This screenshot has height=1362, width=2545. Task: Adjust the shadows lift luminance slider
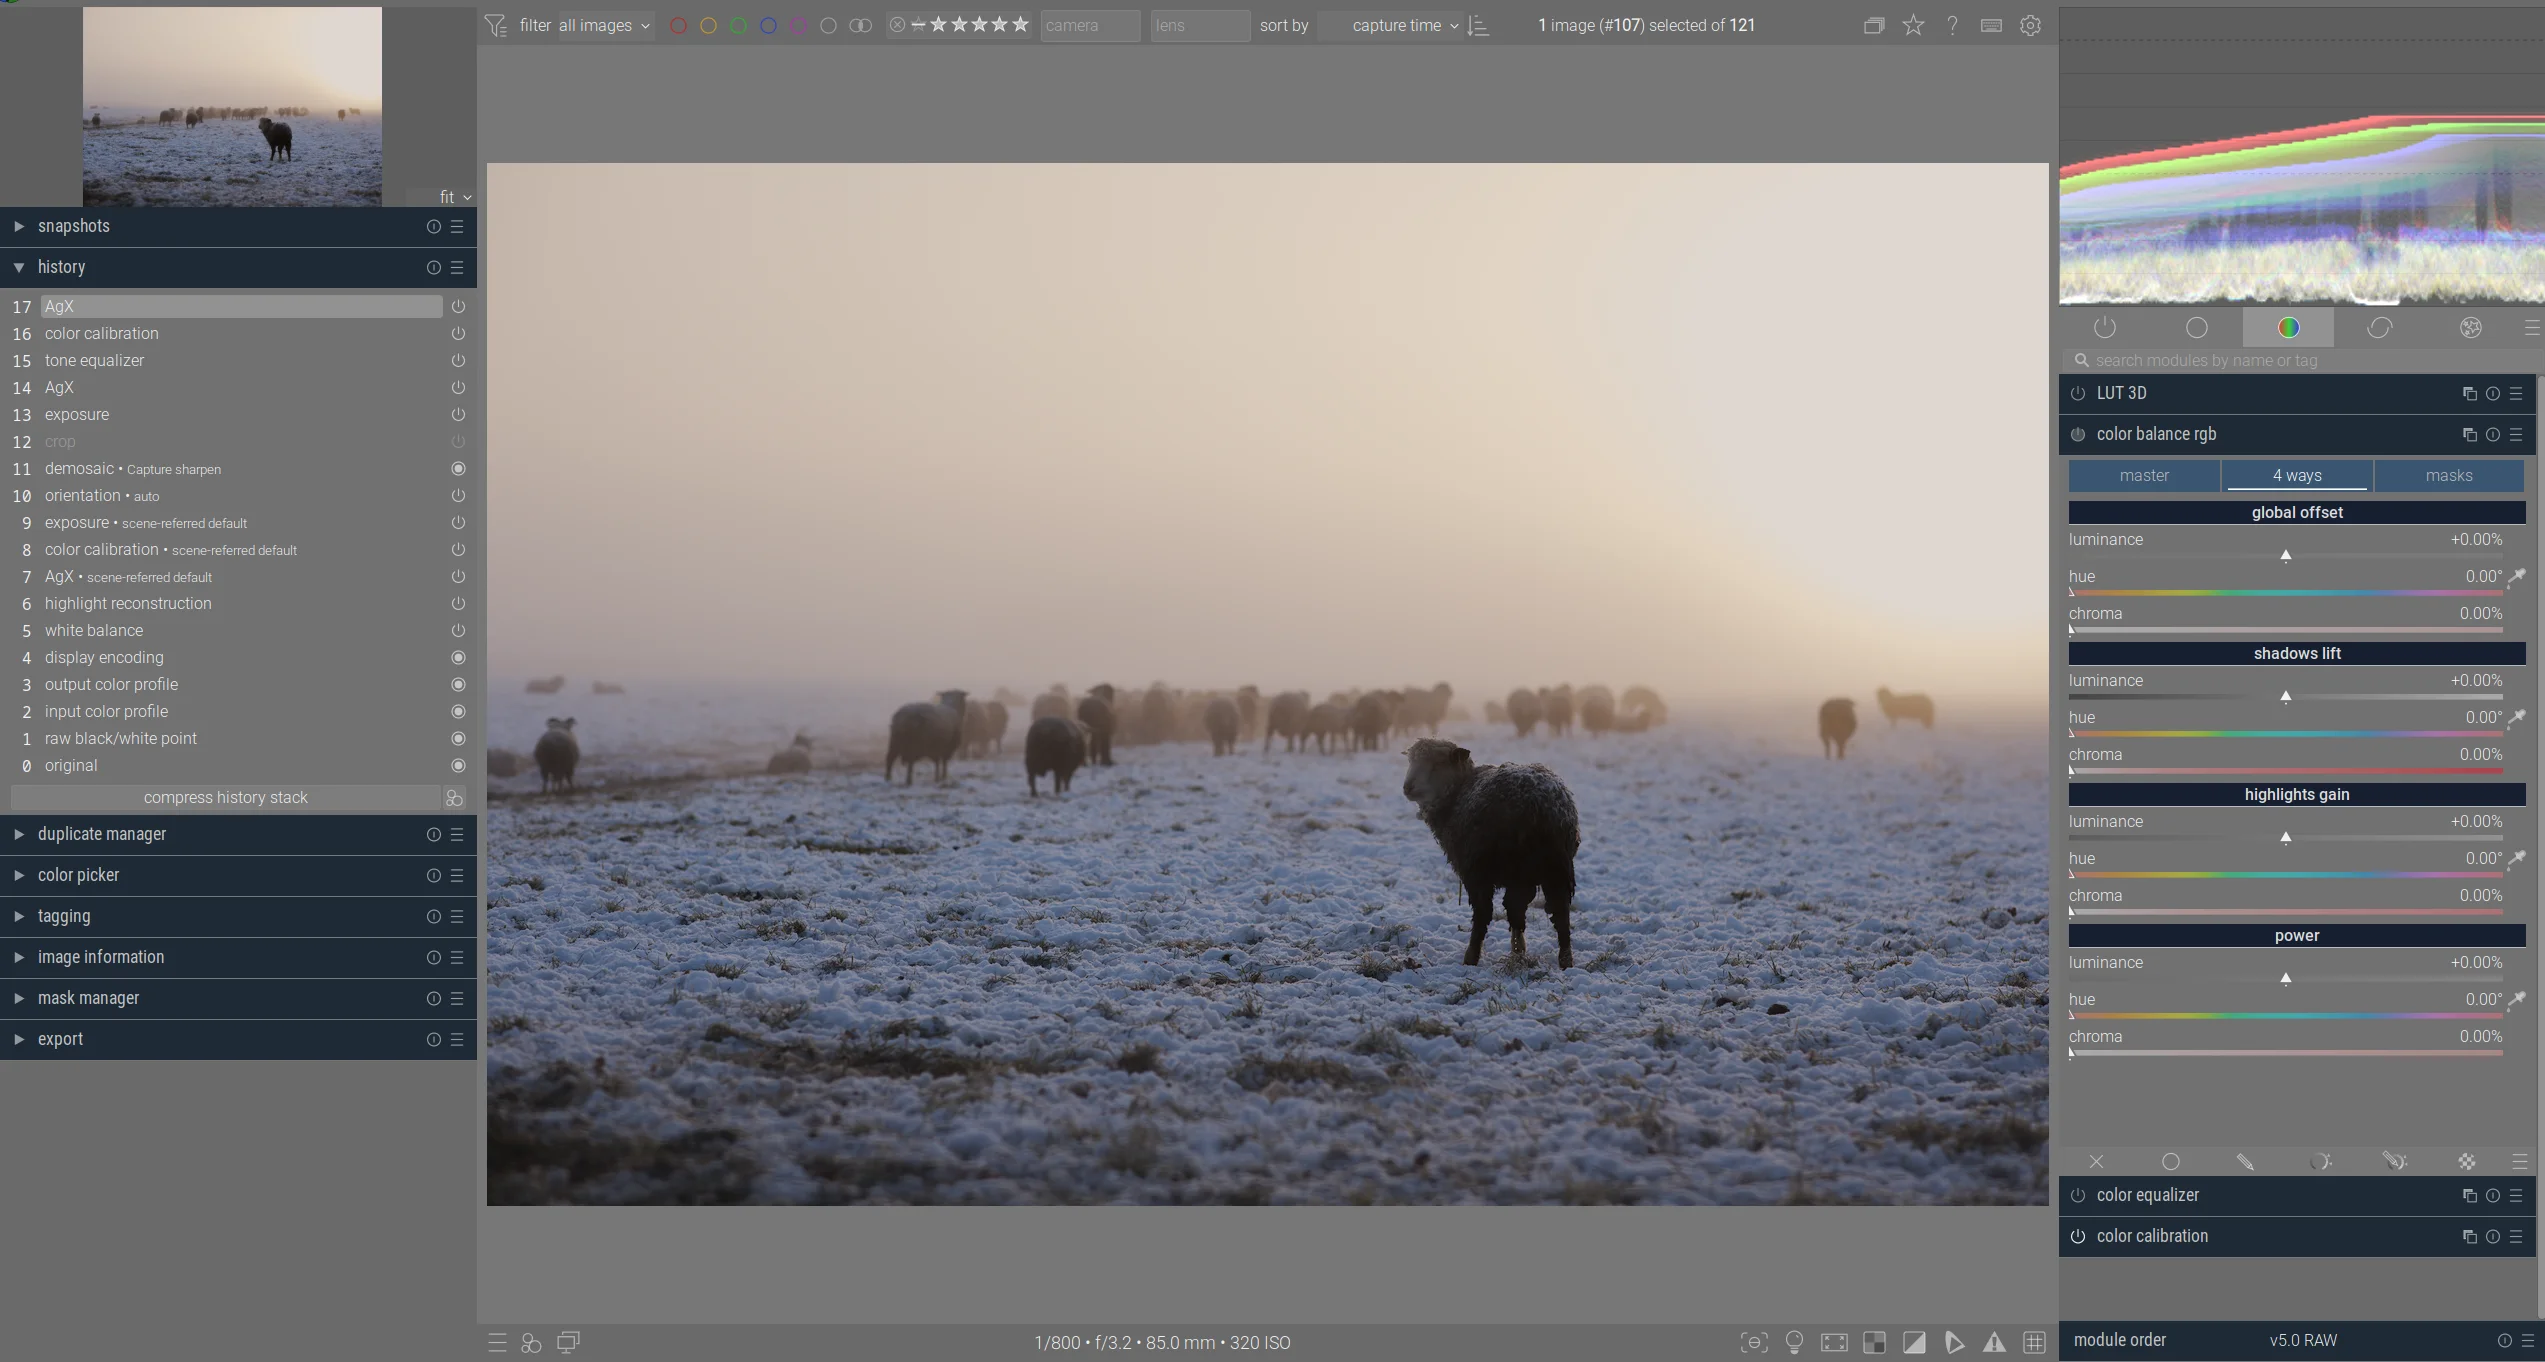click(2285, 696)
